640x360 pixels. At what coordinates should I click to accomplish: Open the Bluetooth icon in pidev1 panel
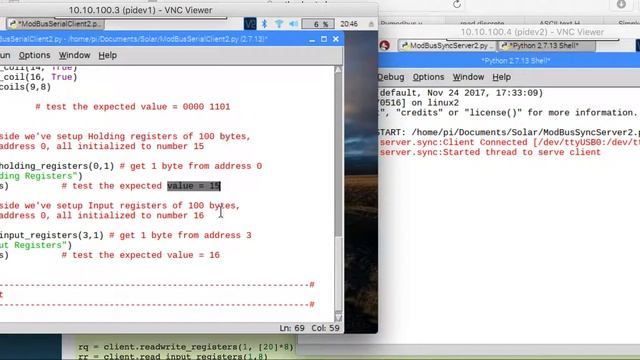point(264,24)
